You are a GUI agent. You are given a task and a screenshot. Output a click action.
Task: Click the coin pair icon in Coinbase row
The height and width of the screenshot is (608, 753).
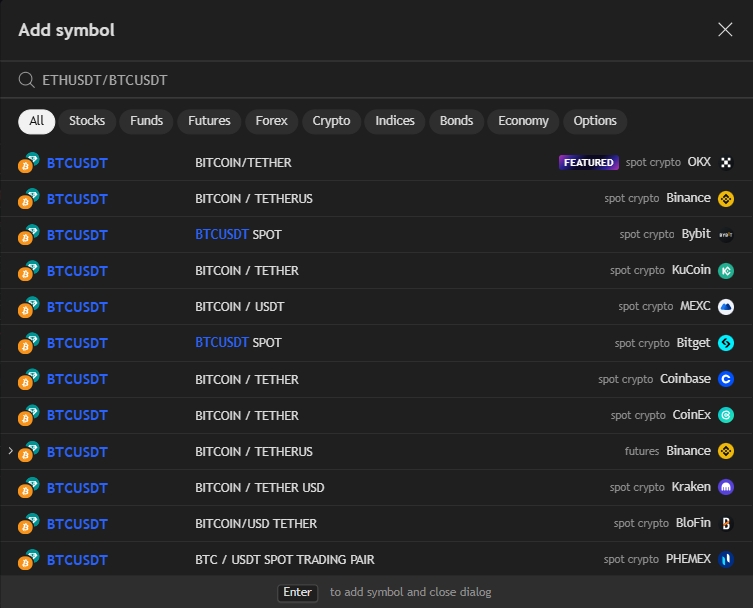[28, 379]
